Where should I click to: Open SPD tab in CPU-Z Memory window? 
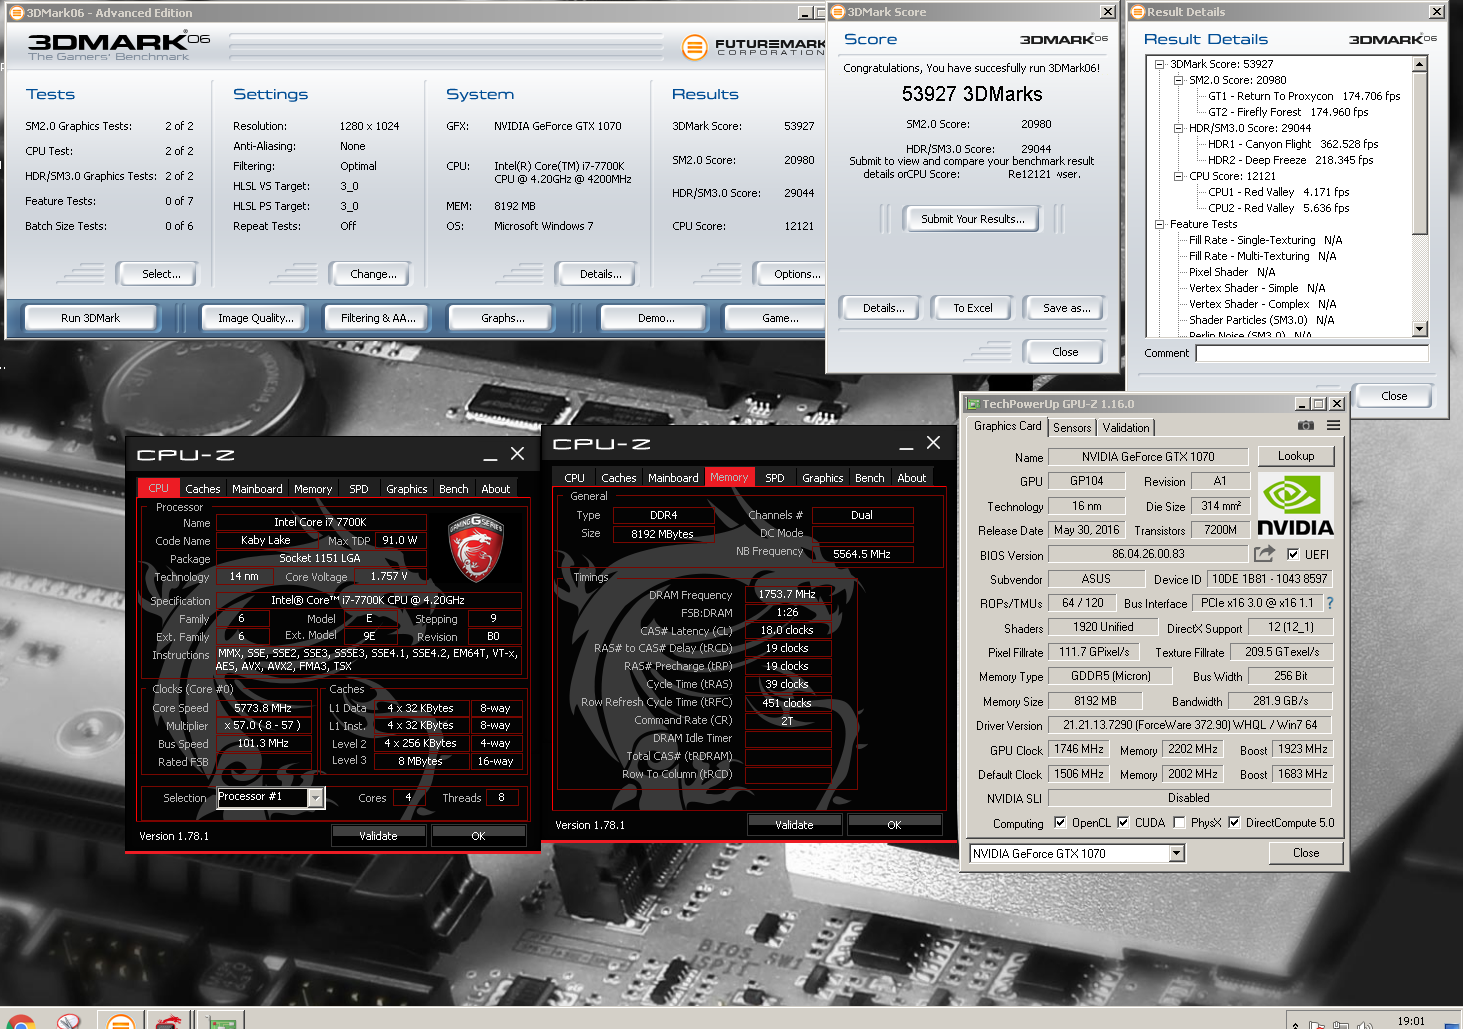[774, 478]
